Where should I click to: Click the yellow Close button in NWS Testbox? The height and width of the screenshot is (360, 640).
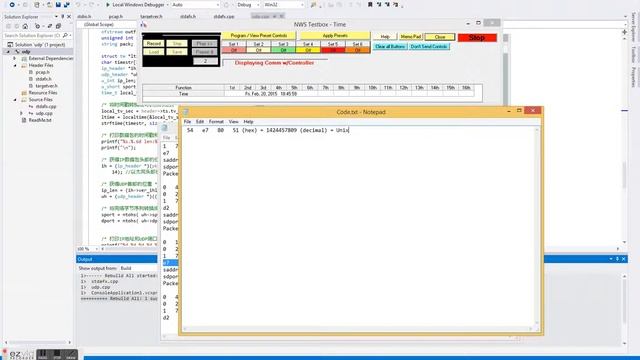click(x=440, y=37)
